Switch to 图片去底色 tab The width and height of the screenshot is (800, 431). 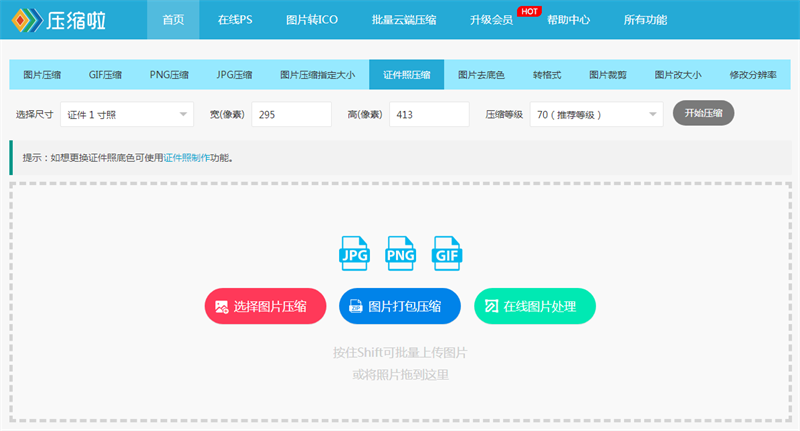481,74
